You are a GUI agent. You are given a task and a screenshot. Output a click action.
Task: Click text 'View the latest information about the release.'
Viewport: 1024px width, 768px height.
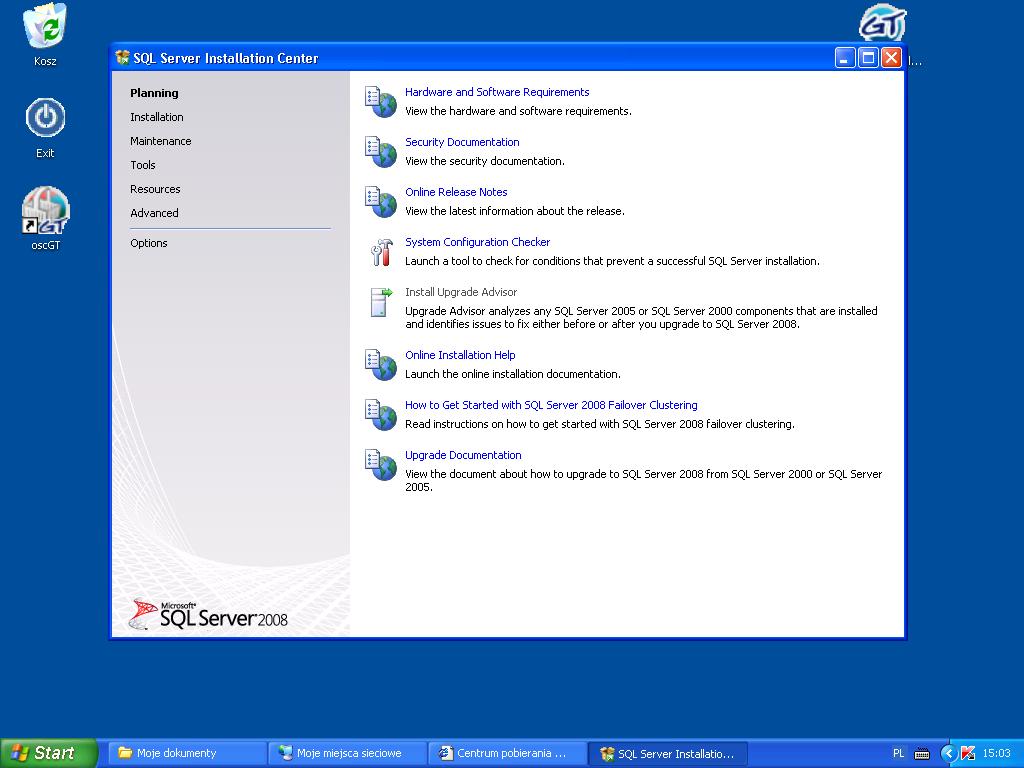(515, 211)
